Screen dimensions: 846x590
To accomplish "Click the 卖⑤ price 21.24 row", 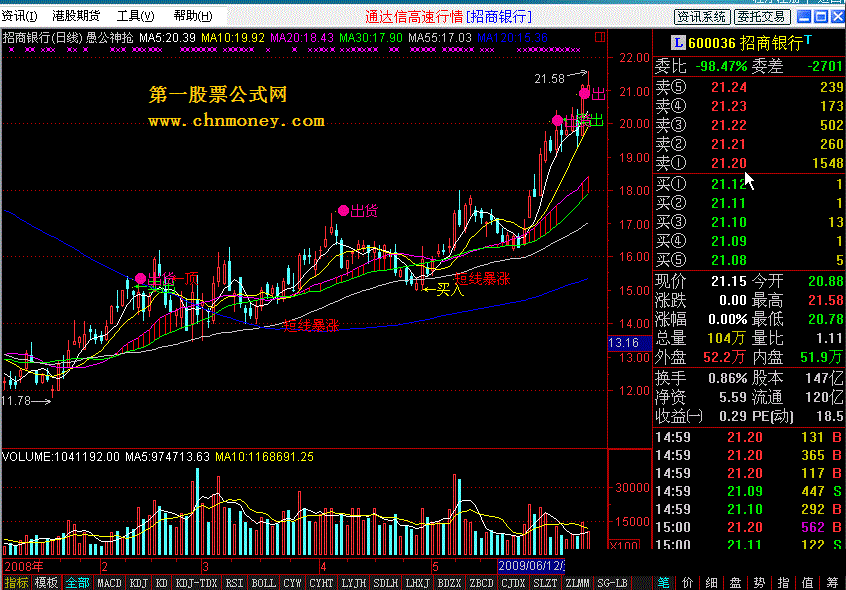I will coord(749,87).
